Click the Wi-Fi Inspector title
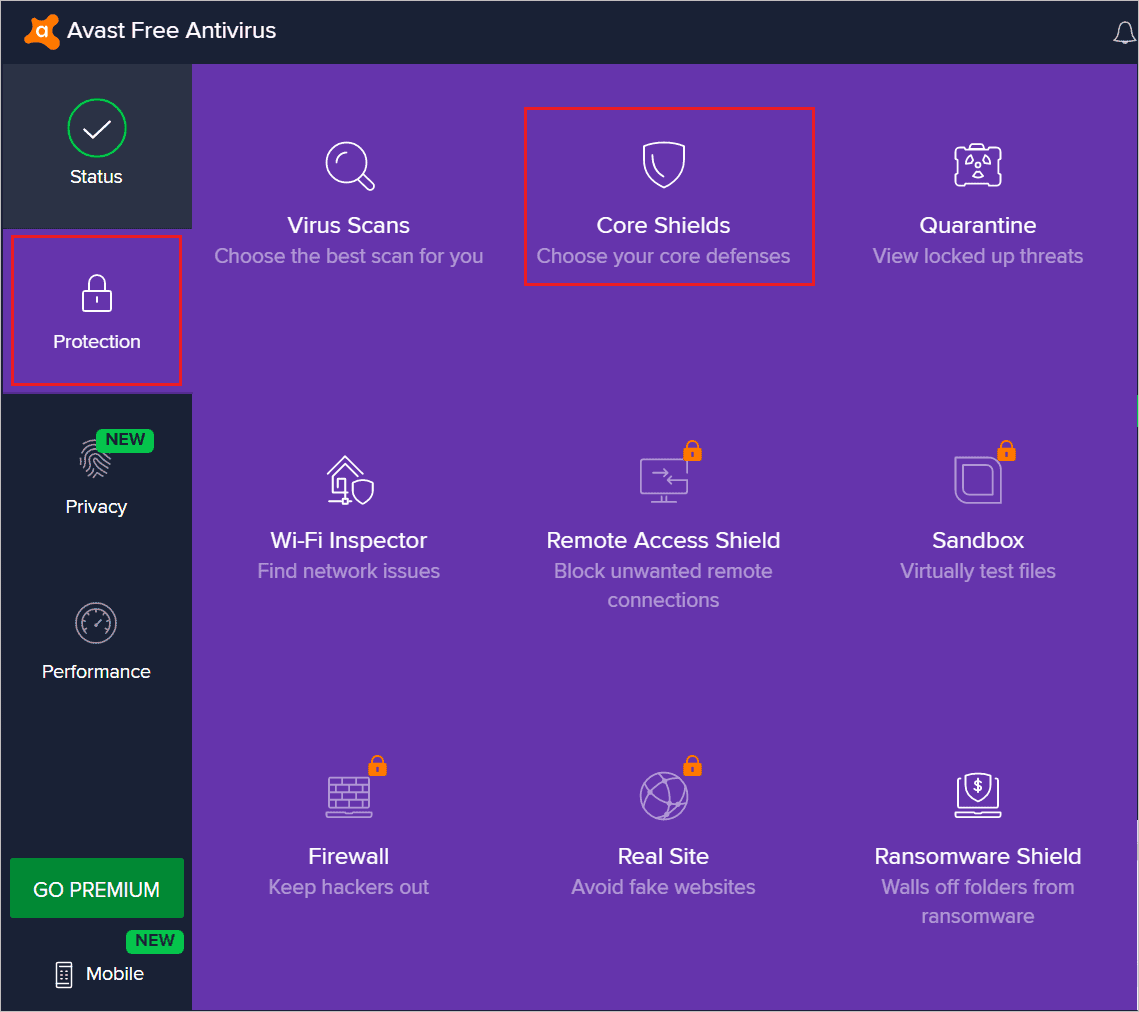The height and width of the screenshot is (1012, 1139). tap(349, 541)
